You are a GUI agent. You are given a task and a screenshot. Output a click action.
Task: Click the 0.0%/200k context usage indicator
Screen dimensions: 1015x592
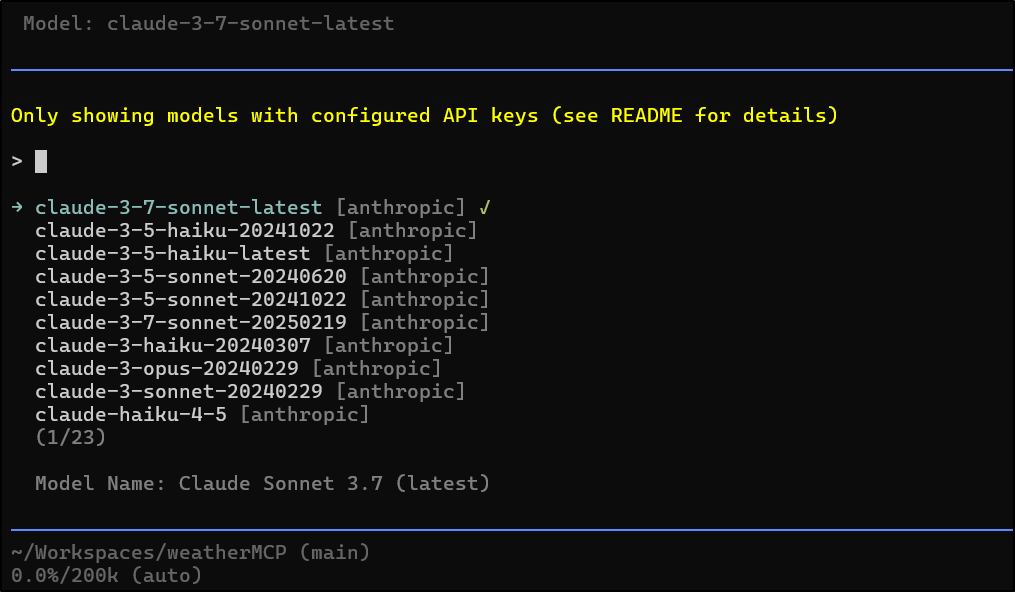106,575
